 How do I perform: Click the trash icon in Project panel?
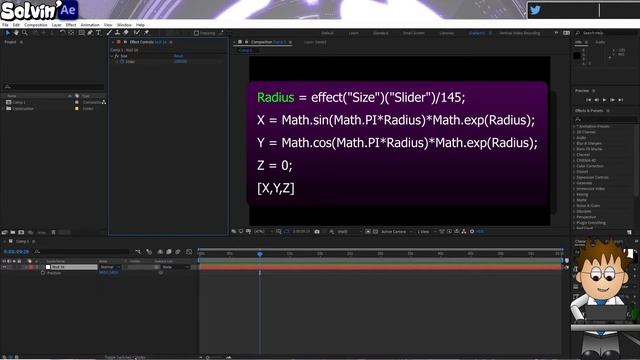tap(53, 232)
